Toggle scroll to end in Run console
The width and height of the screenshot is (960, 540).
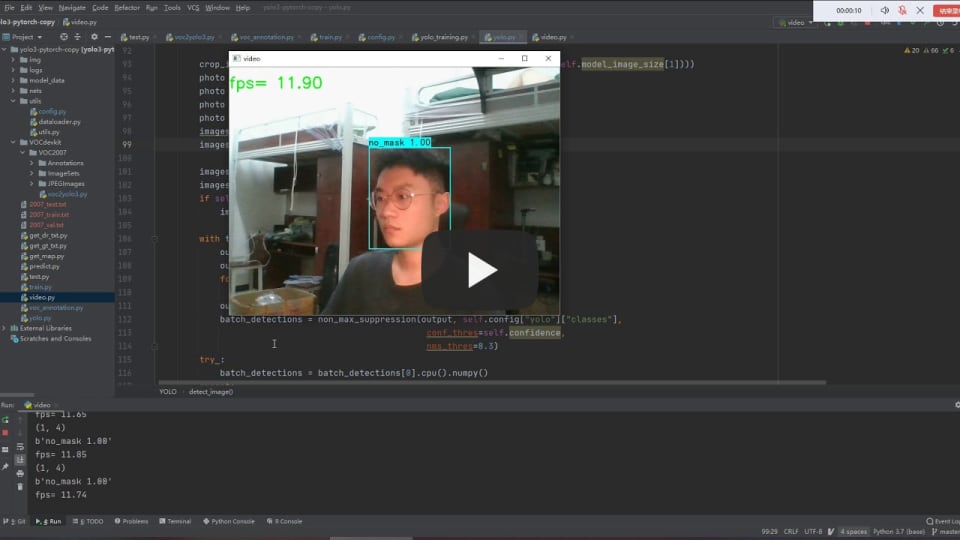pyautogui.click(x=20, y=460)
